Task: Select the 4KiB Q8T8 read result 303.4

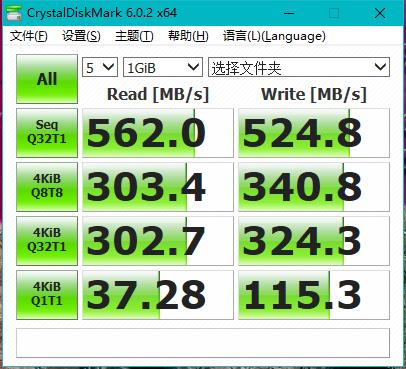Action: [x=158, y=187]
